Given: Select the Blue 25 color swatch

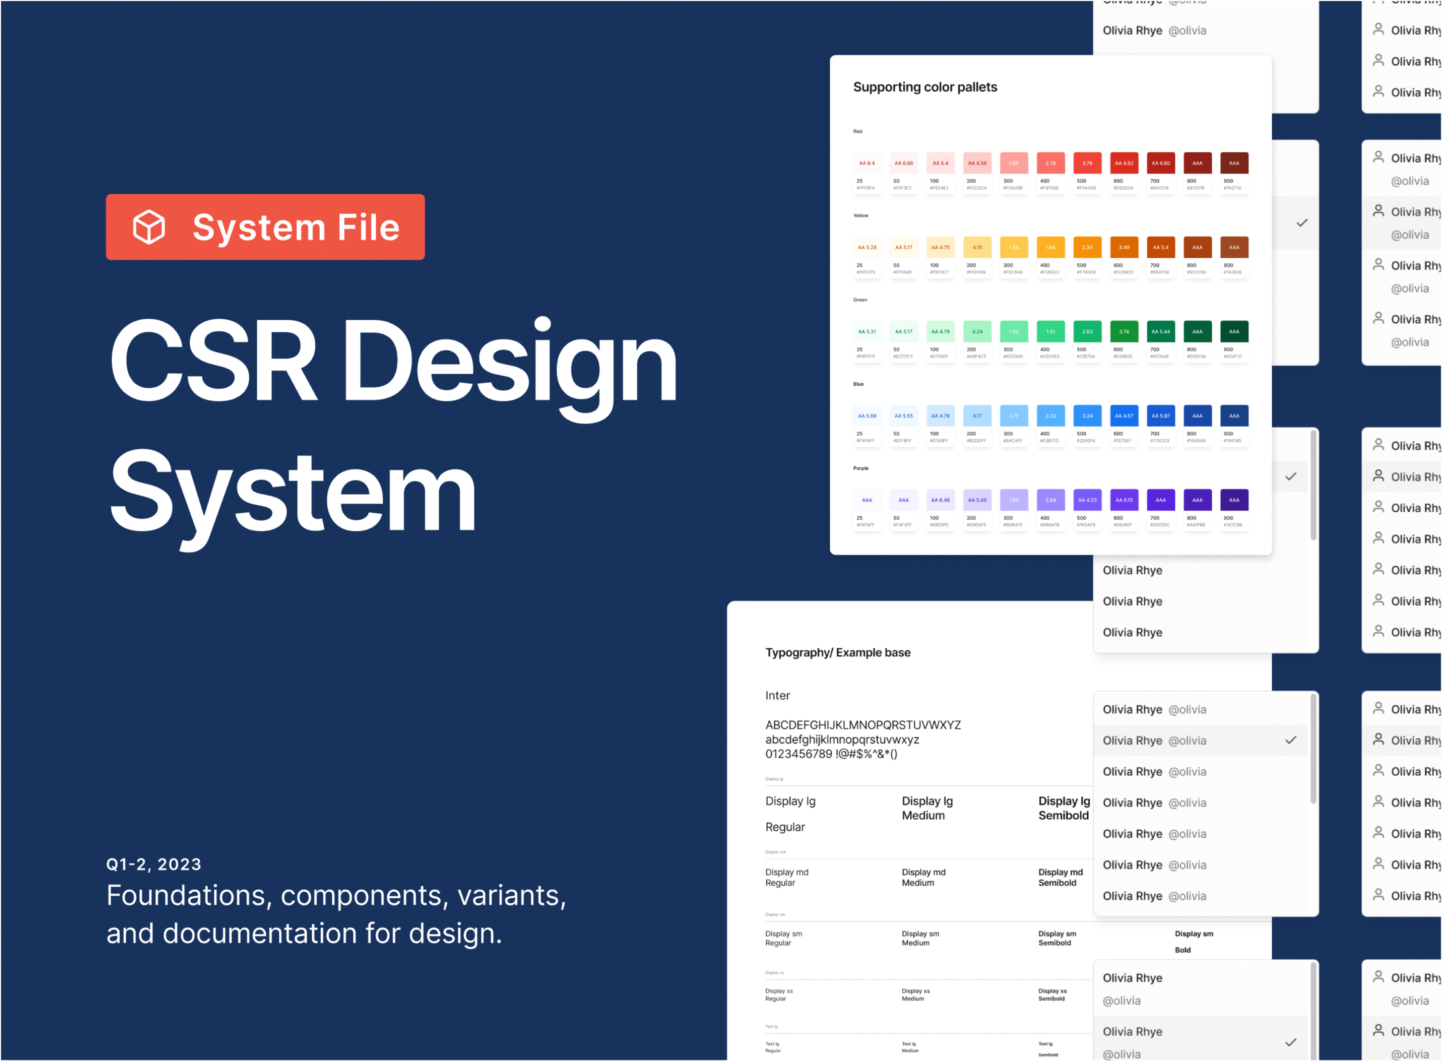Looking at the screenshot, I should (867, 416).
